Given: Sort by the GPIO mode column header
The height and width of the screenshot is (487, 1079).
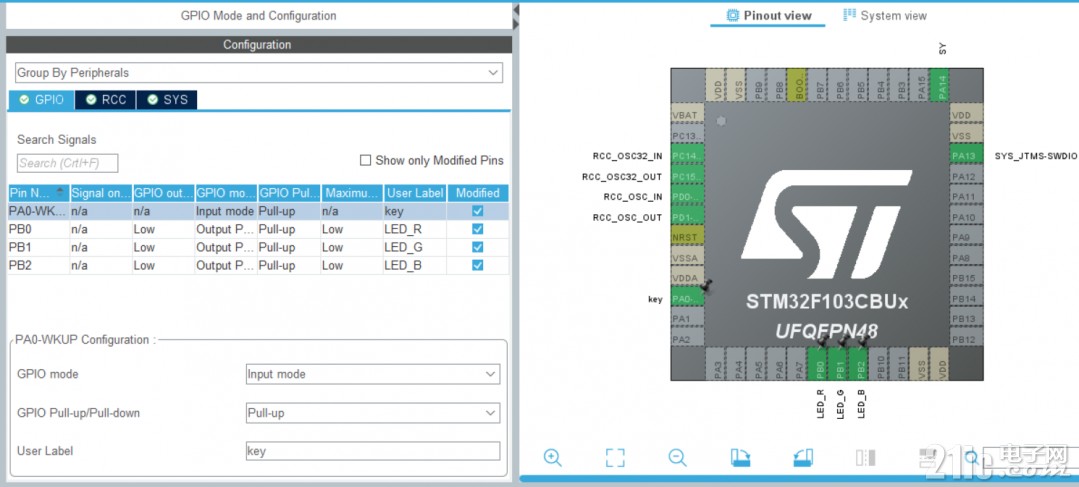Looking at the screenshot, I should (226, 193).
